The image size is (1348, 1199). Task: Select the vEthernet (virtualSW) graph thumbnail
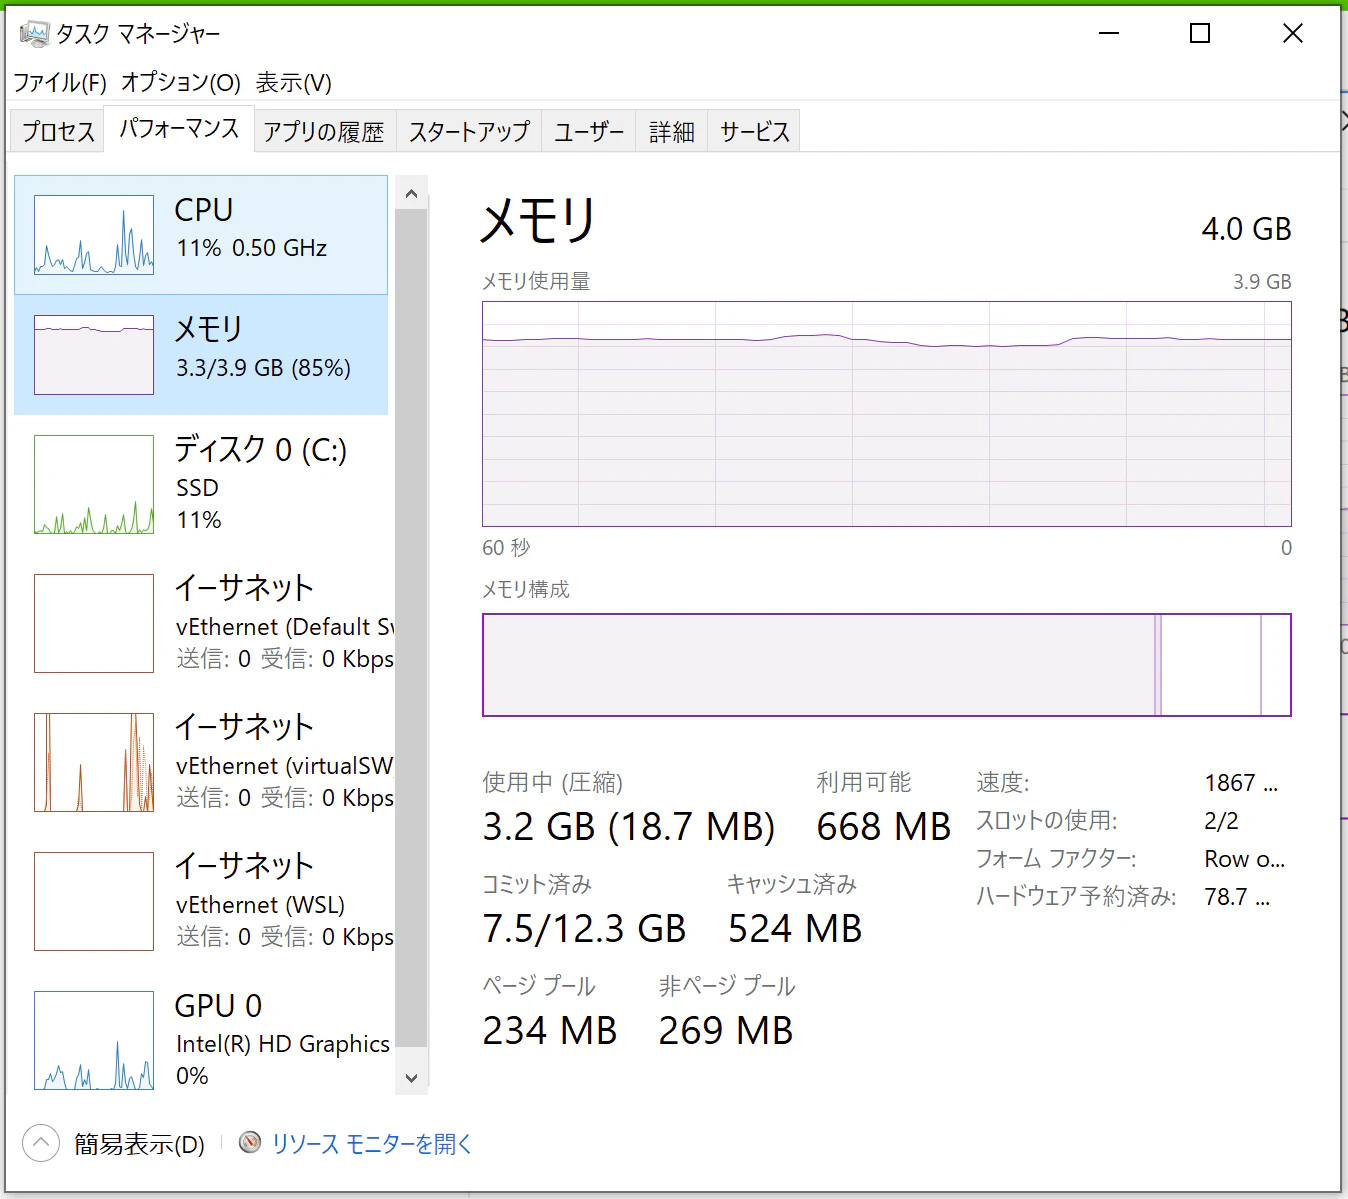point(94,762)
